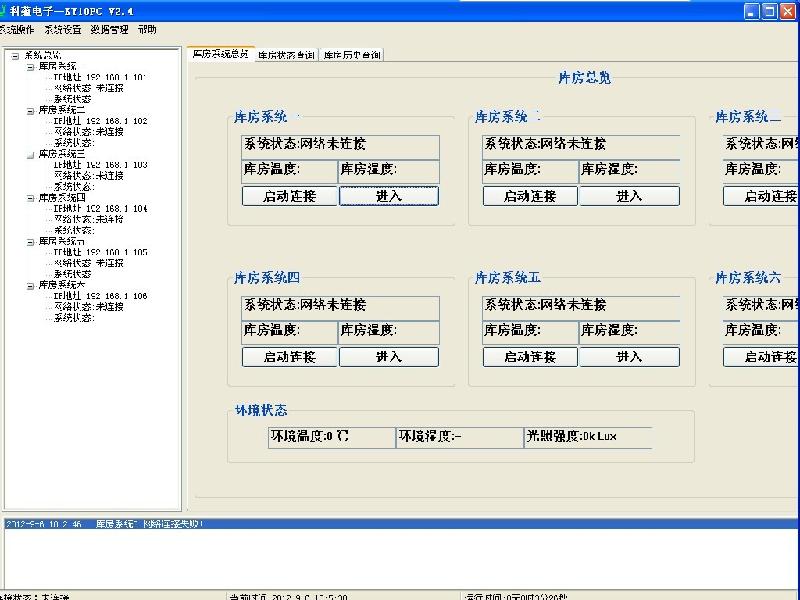Select 系统总览 in the tree
This screenshot has width=800, height=600.
(43, 55)
